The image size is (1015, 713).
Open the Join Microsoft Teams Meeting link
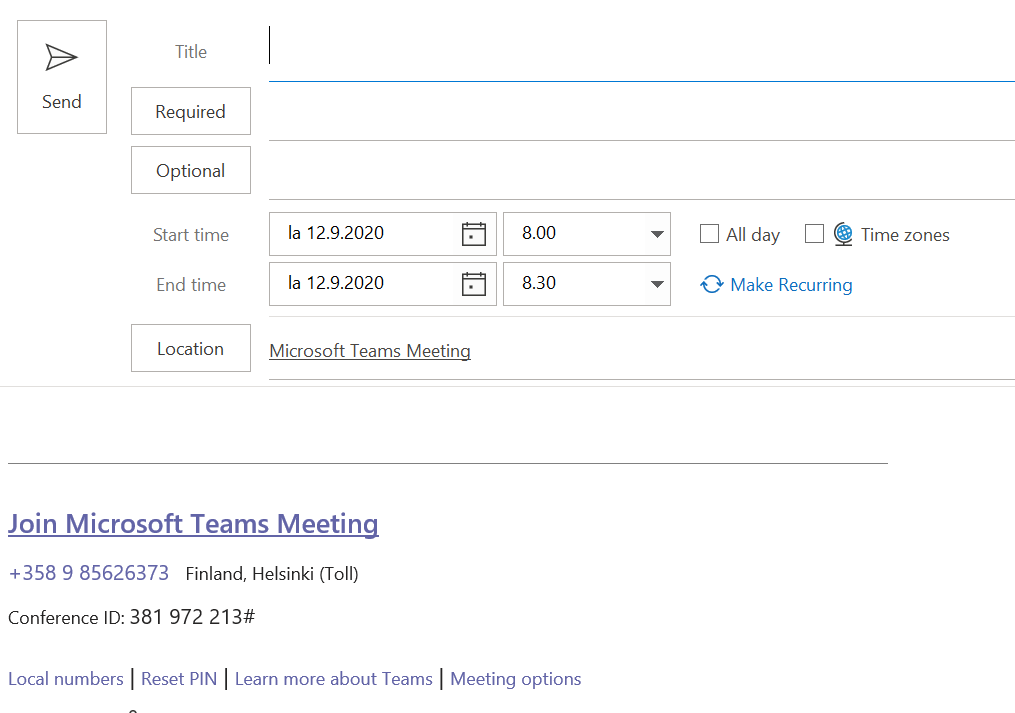[x=193, y=523]
